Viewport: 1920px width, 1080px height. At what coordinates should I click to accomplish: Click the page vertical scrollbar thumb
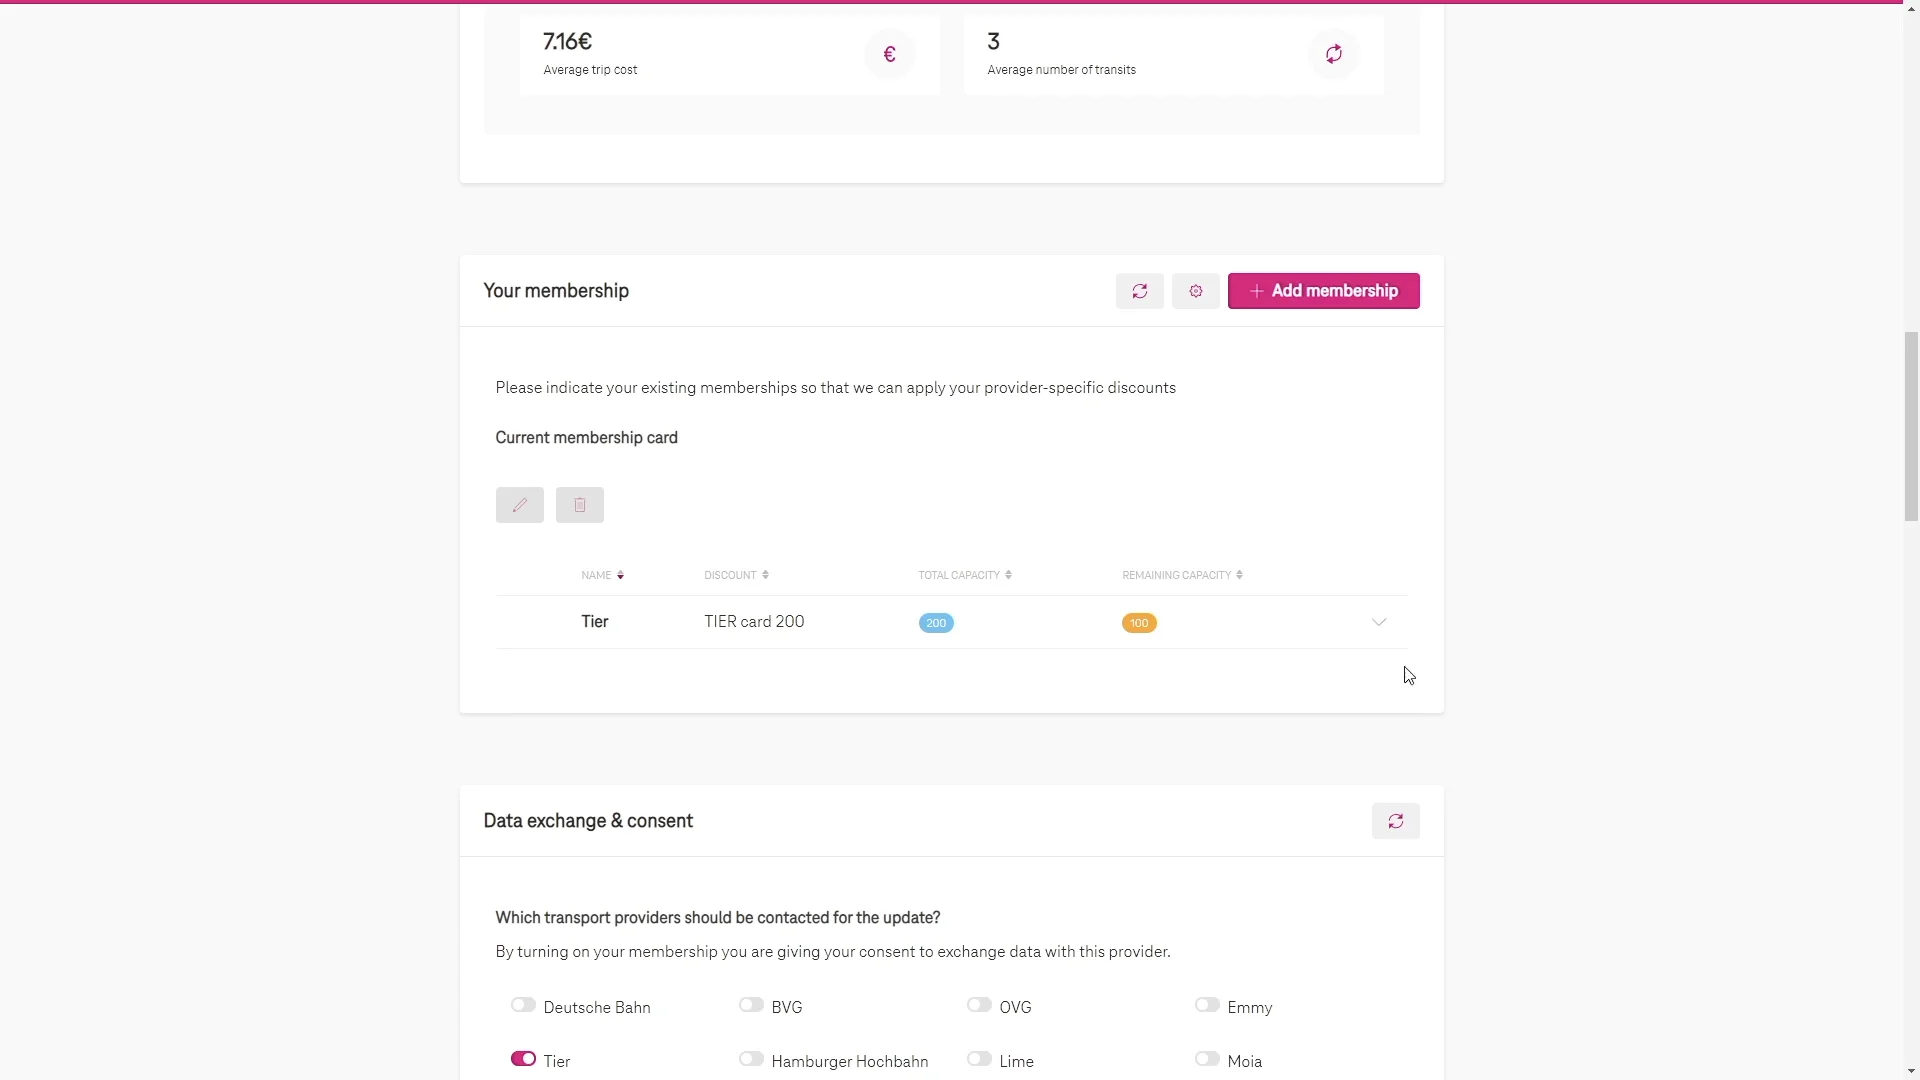tap(1911, 427)
